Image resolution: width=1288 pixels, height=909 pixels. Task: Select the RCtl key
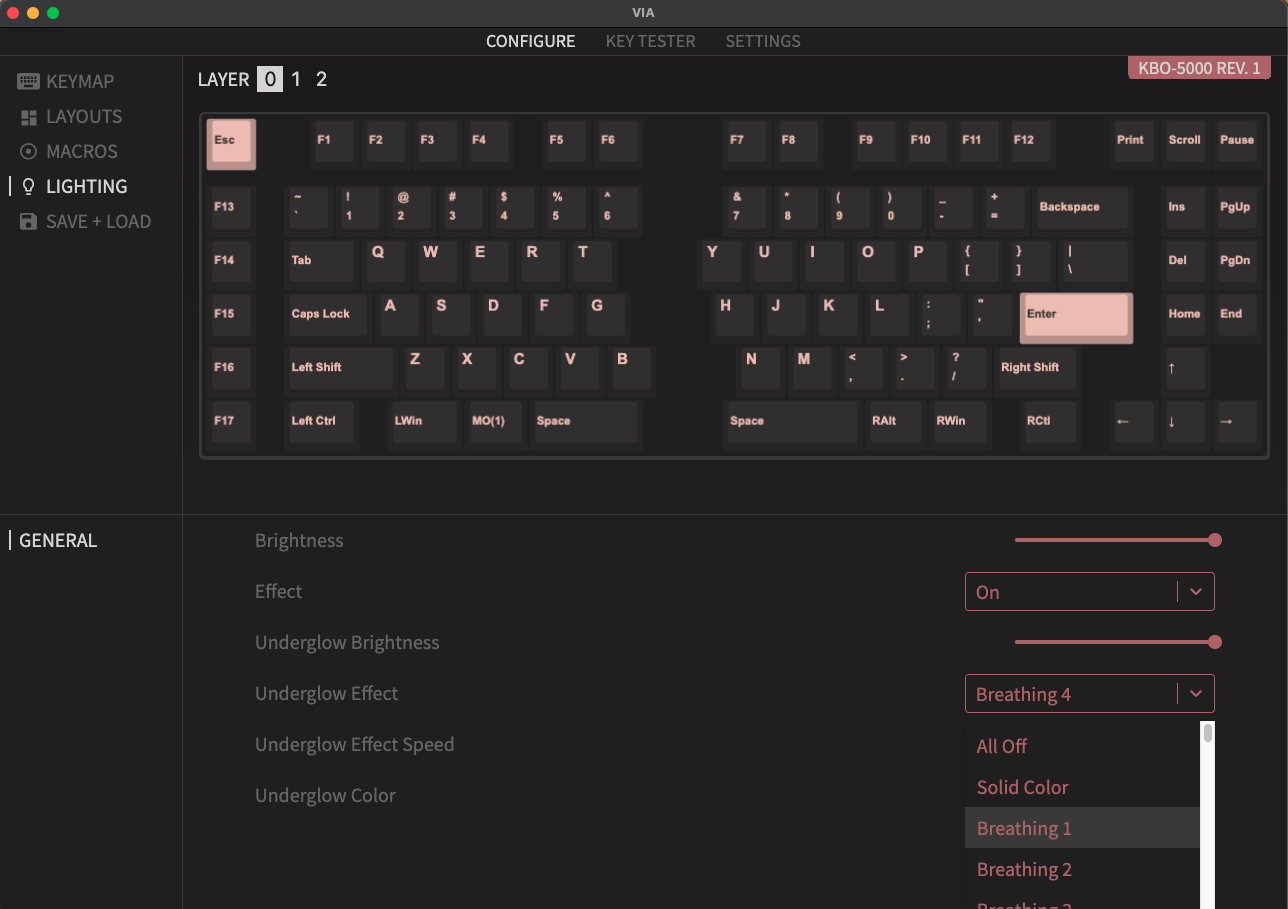1049,422
